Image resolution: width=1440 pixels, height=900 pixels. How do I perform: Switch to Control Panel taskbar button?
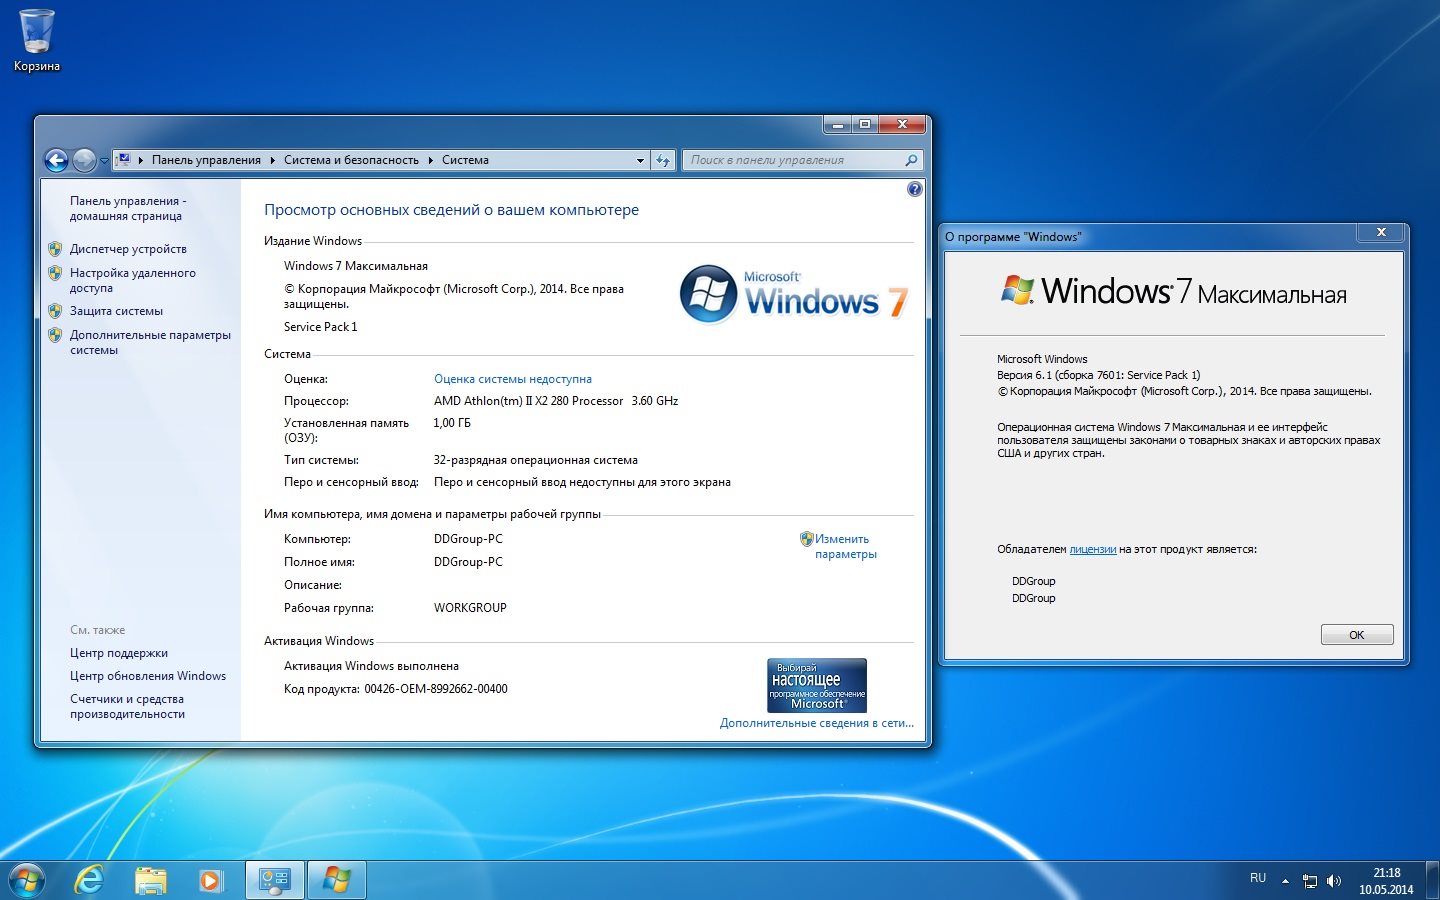274,880
